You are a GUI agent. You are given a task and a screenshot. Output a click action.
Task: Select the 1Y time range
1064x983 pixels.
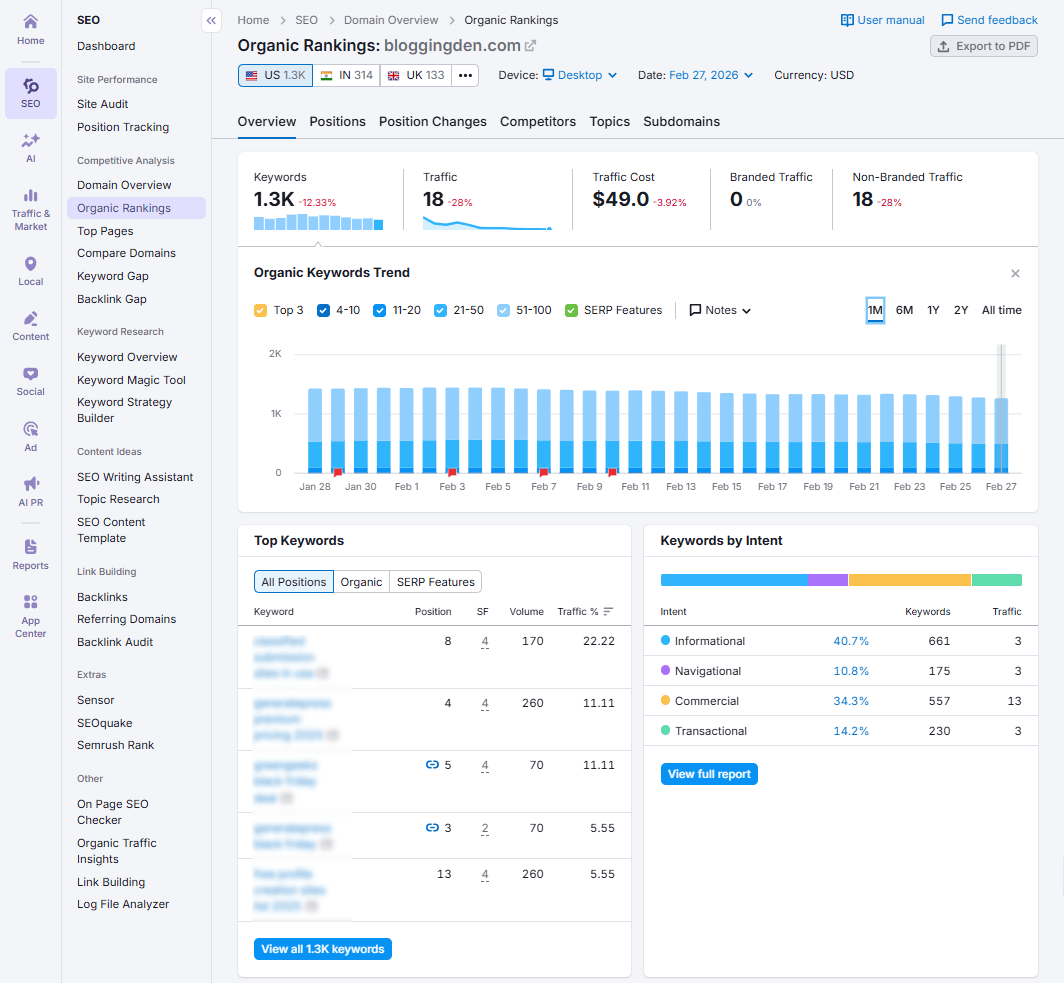click(934, 310)
